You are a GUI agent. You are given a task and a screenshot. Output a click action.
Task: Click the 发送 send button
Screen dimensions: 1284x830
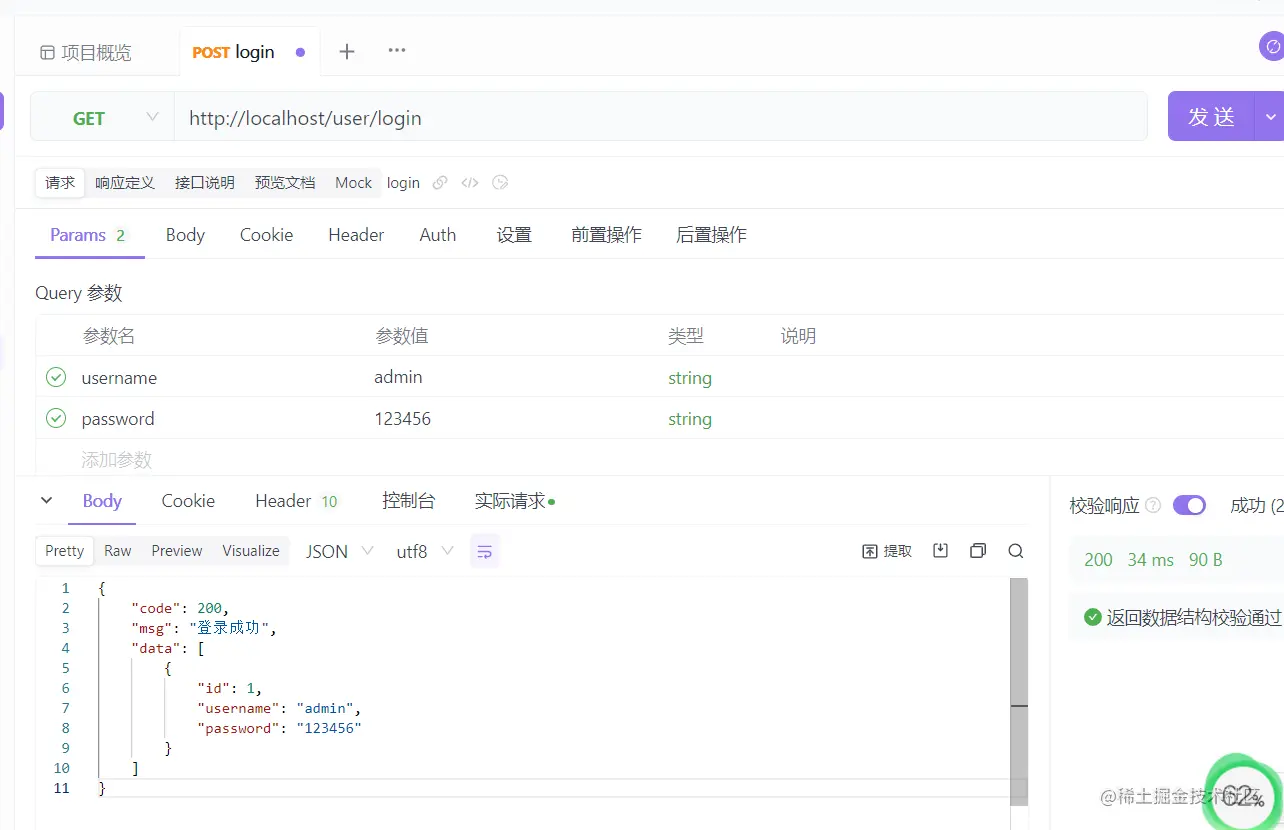[x=1212, y=117]
